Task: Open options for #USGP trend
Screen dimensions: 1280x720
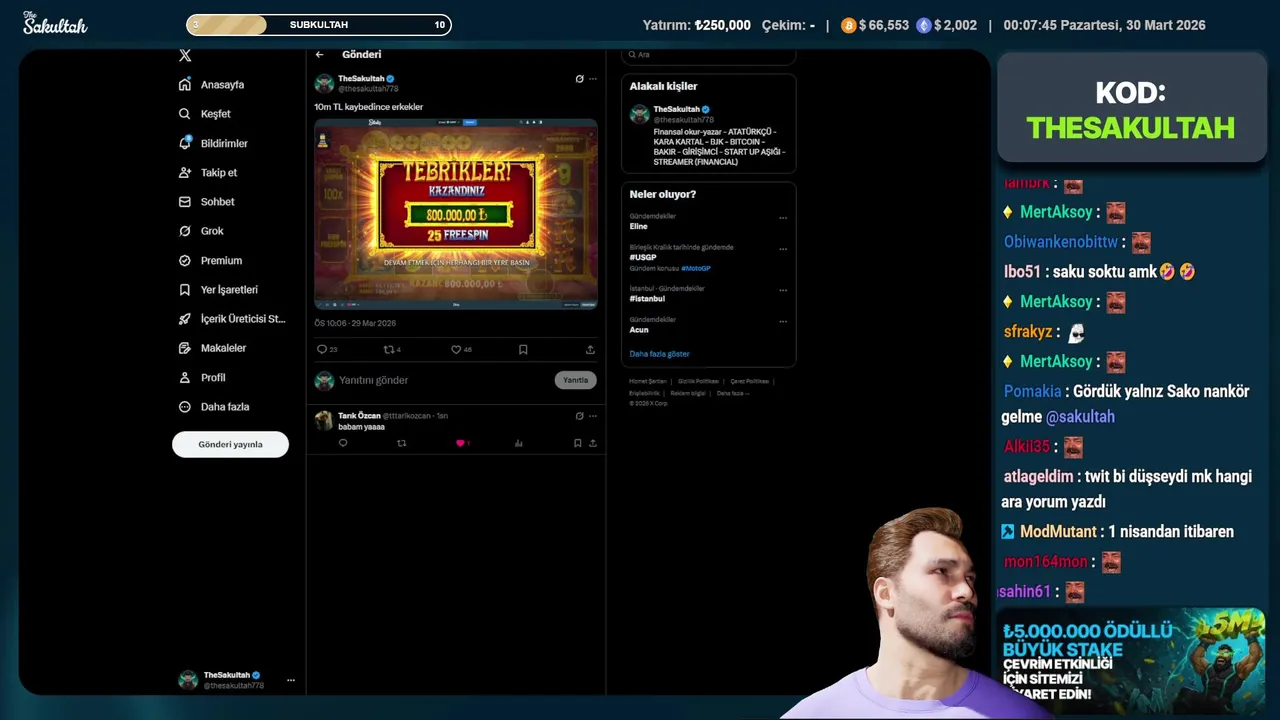Action: point(783,249)
